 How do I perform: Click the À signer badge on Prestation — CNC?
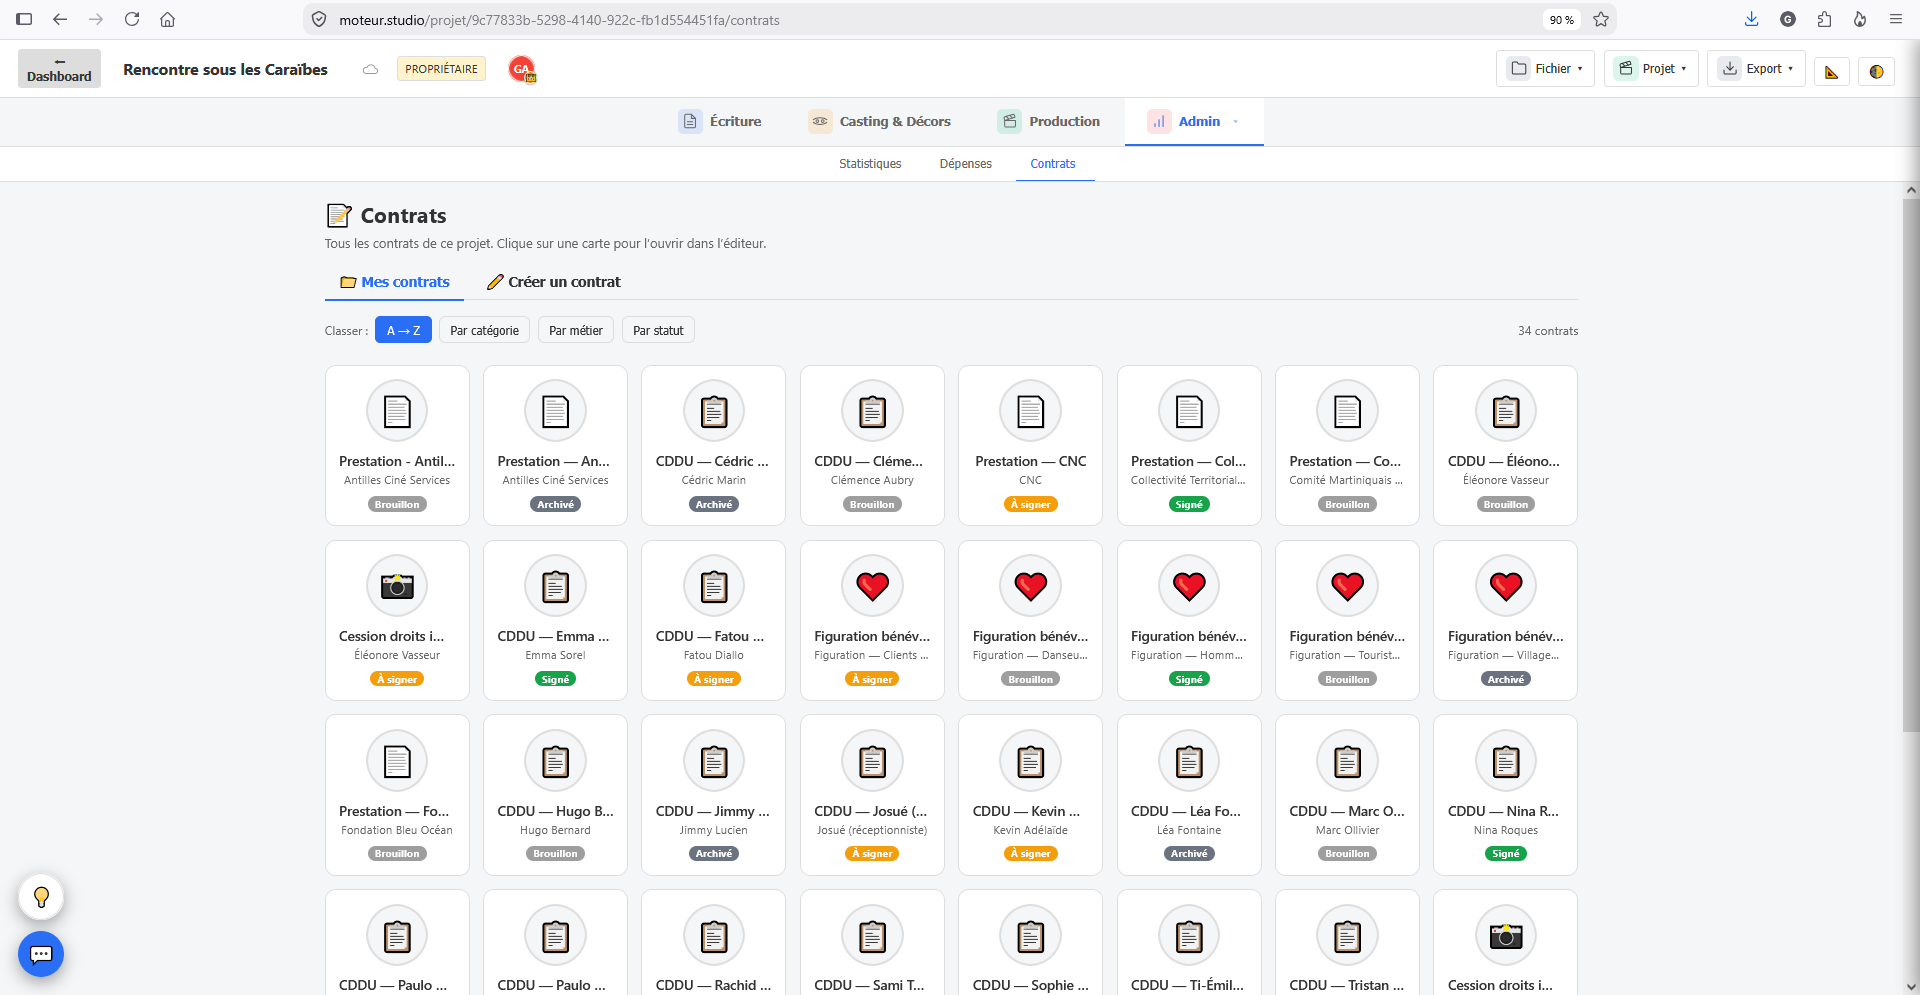pos(1030,504)
